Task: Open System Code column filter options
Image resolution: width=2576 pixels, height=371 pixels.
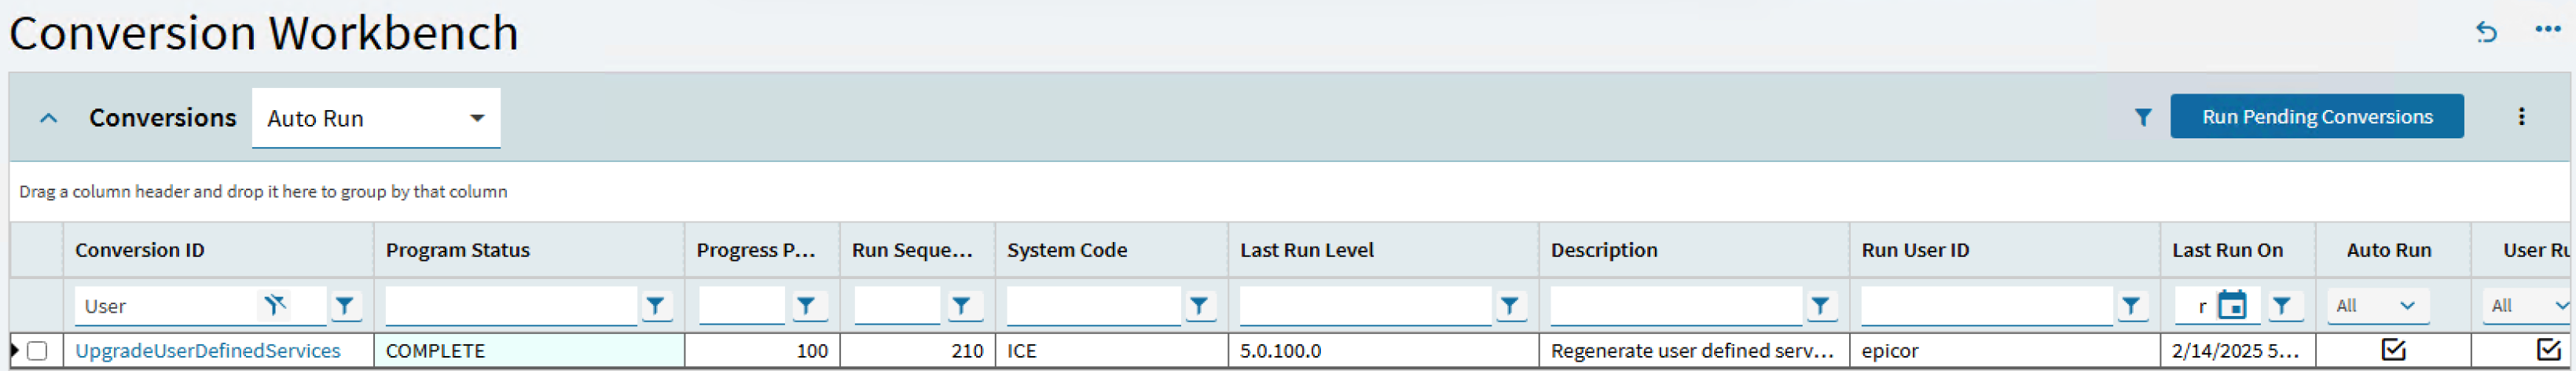Action: (x=1199, y=306)
